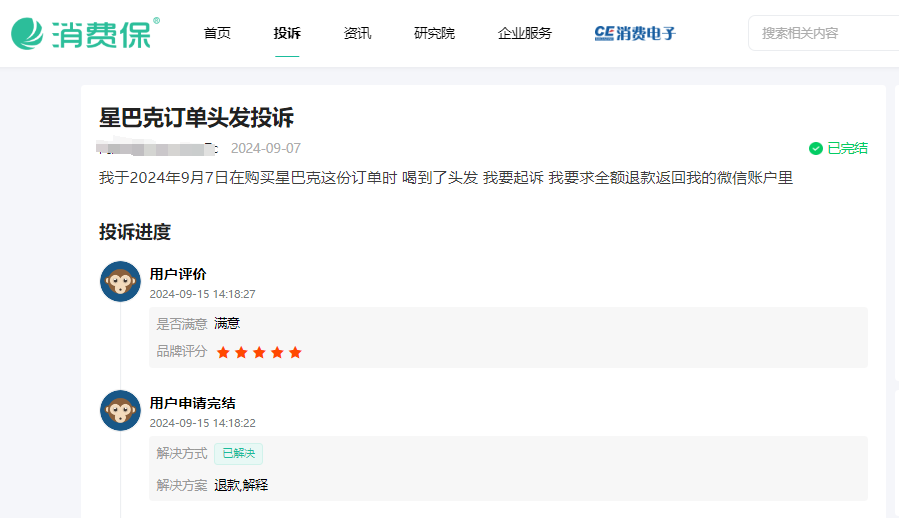Click the blurred complainant username

tap(157, 147)
